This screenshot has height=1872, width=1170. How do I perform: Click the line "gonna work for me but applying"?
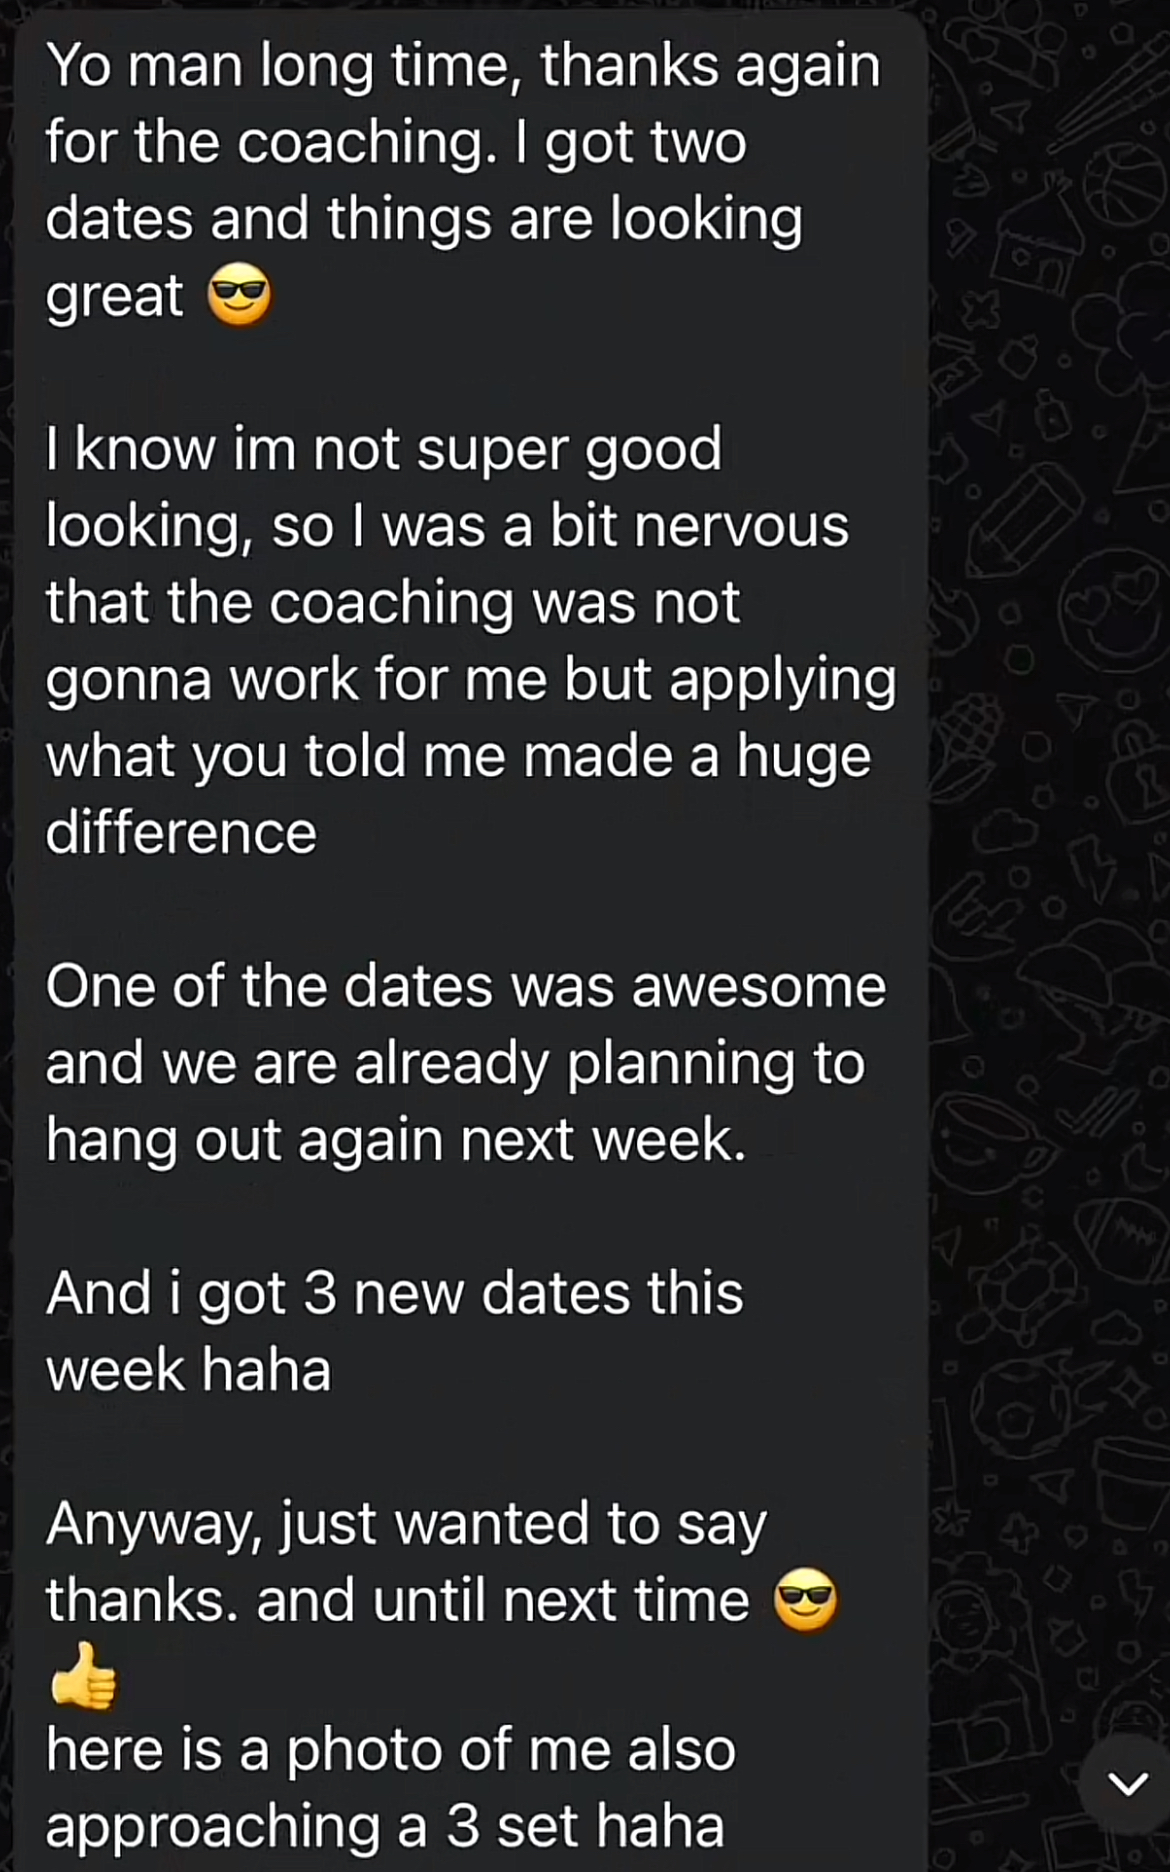pos(470,680)
